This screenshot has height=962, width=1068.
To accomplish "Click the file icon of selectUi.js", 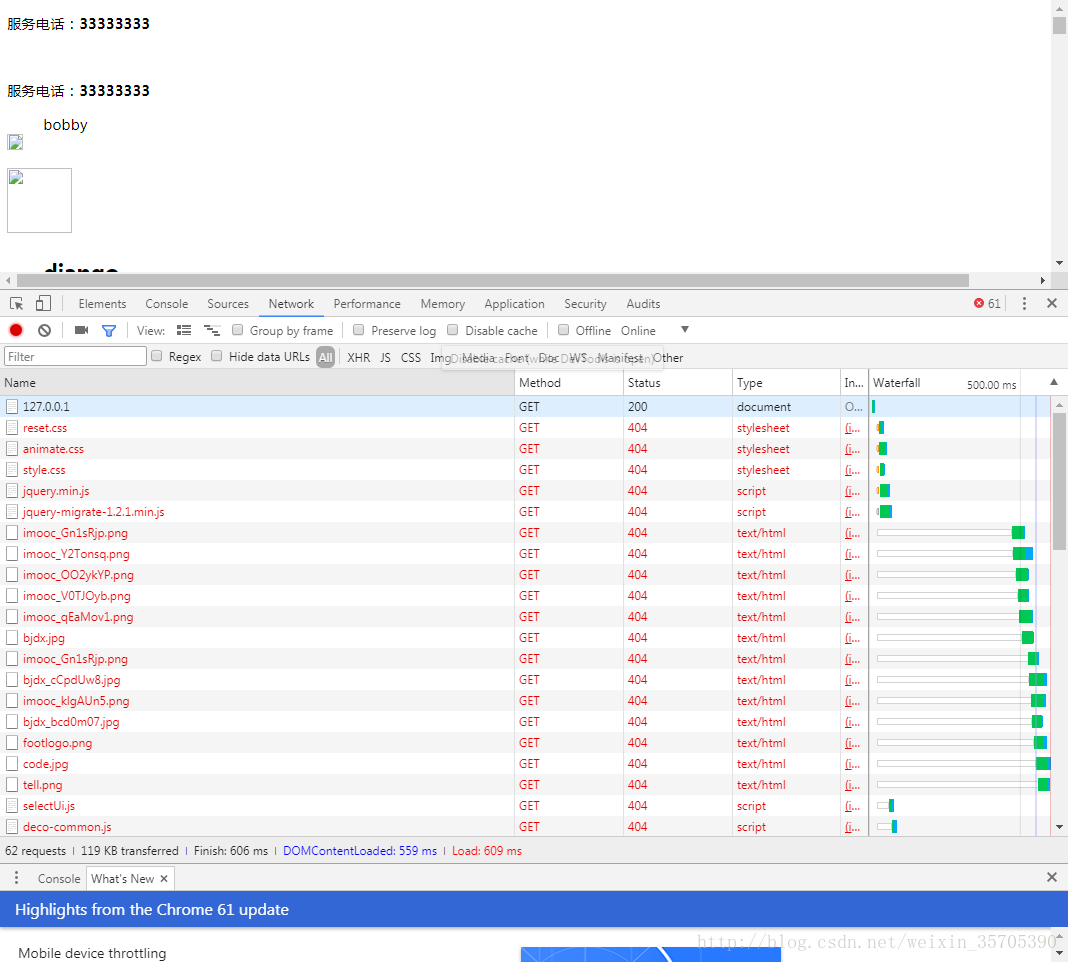I will click(12, 806).
